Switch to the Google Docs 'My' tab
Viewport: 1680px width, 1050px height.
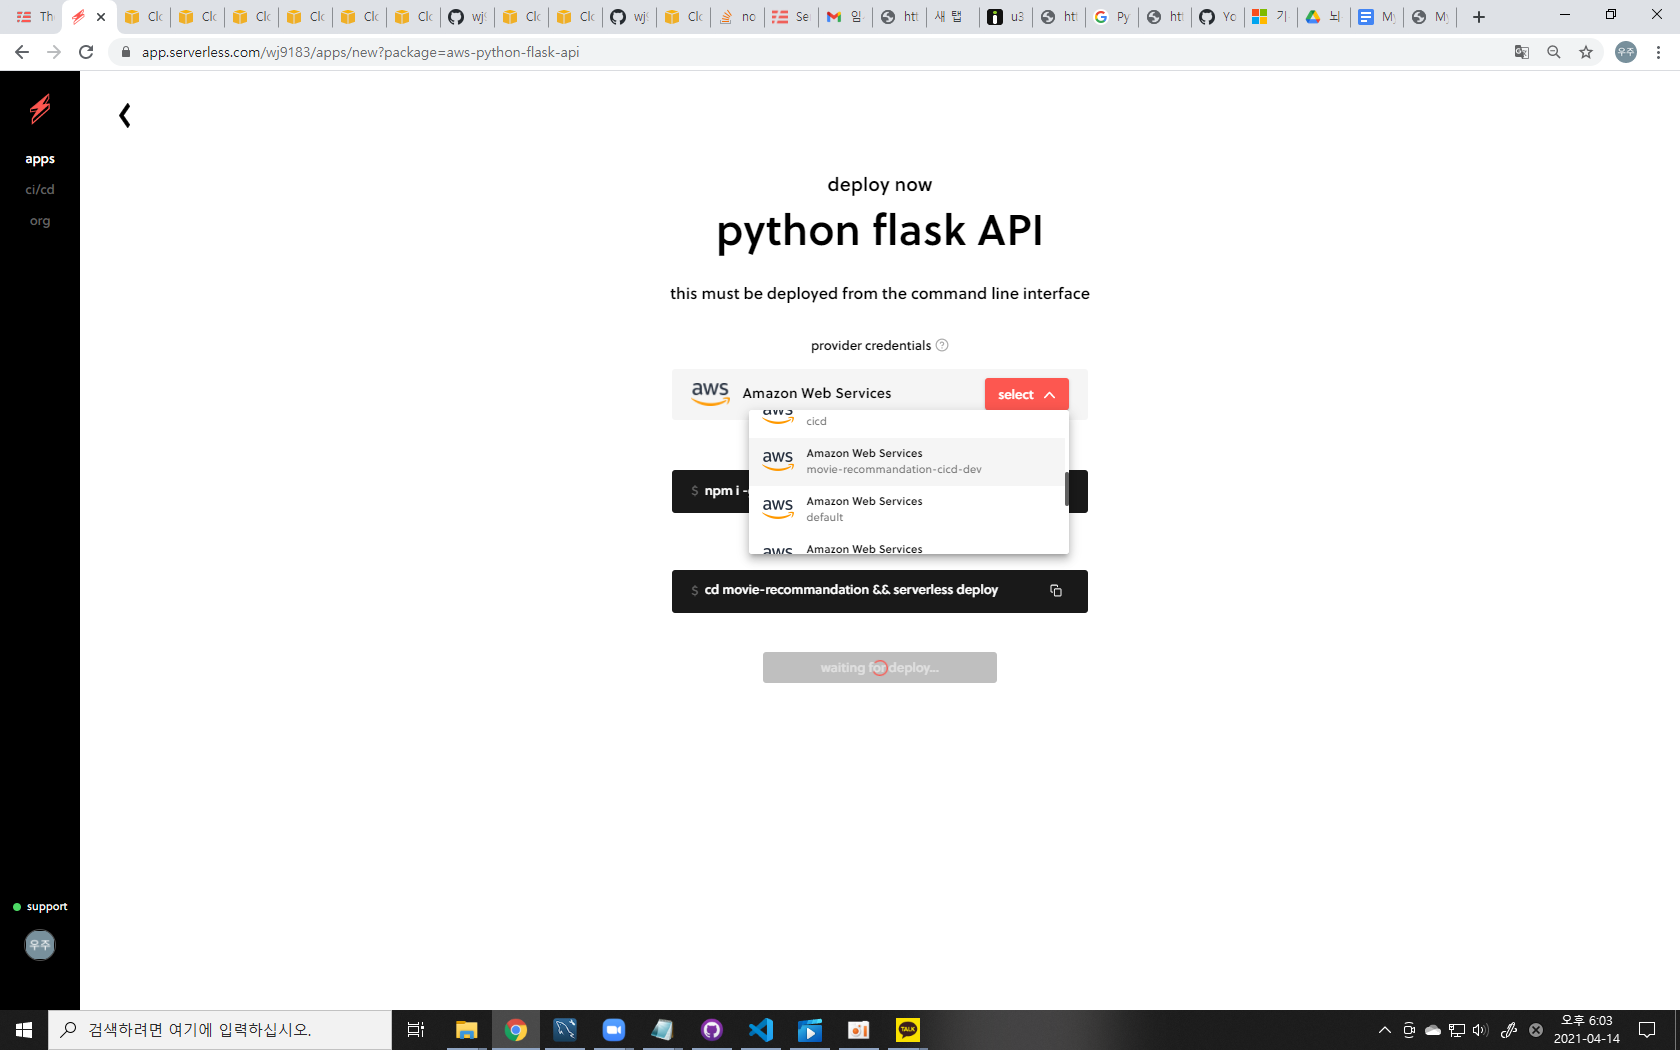coord(1377,17)
